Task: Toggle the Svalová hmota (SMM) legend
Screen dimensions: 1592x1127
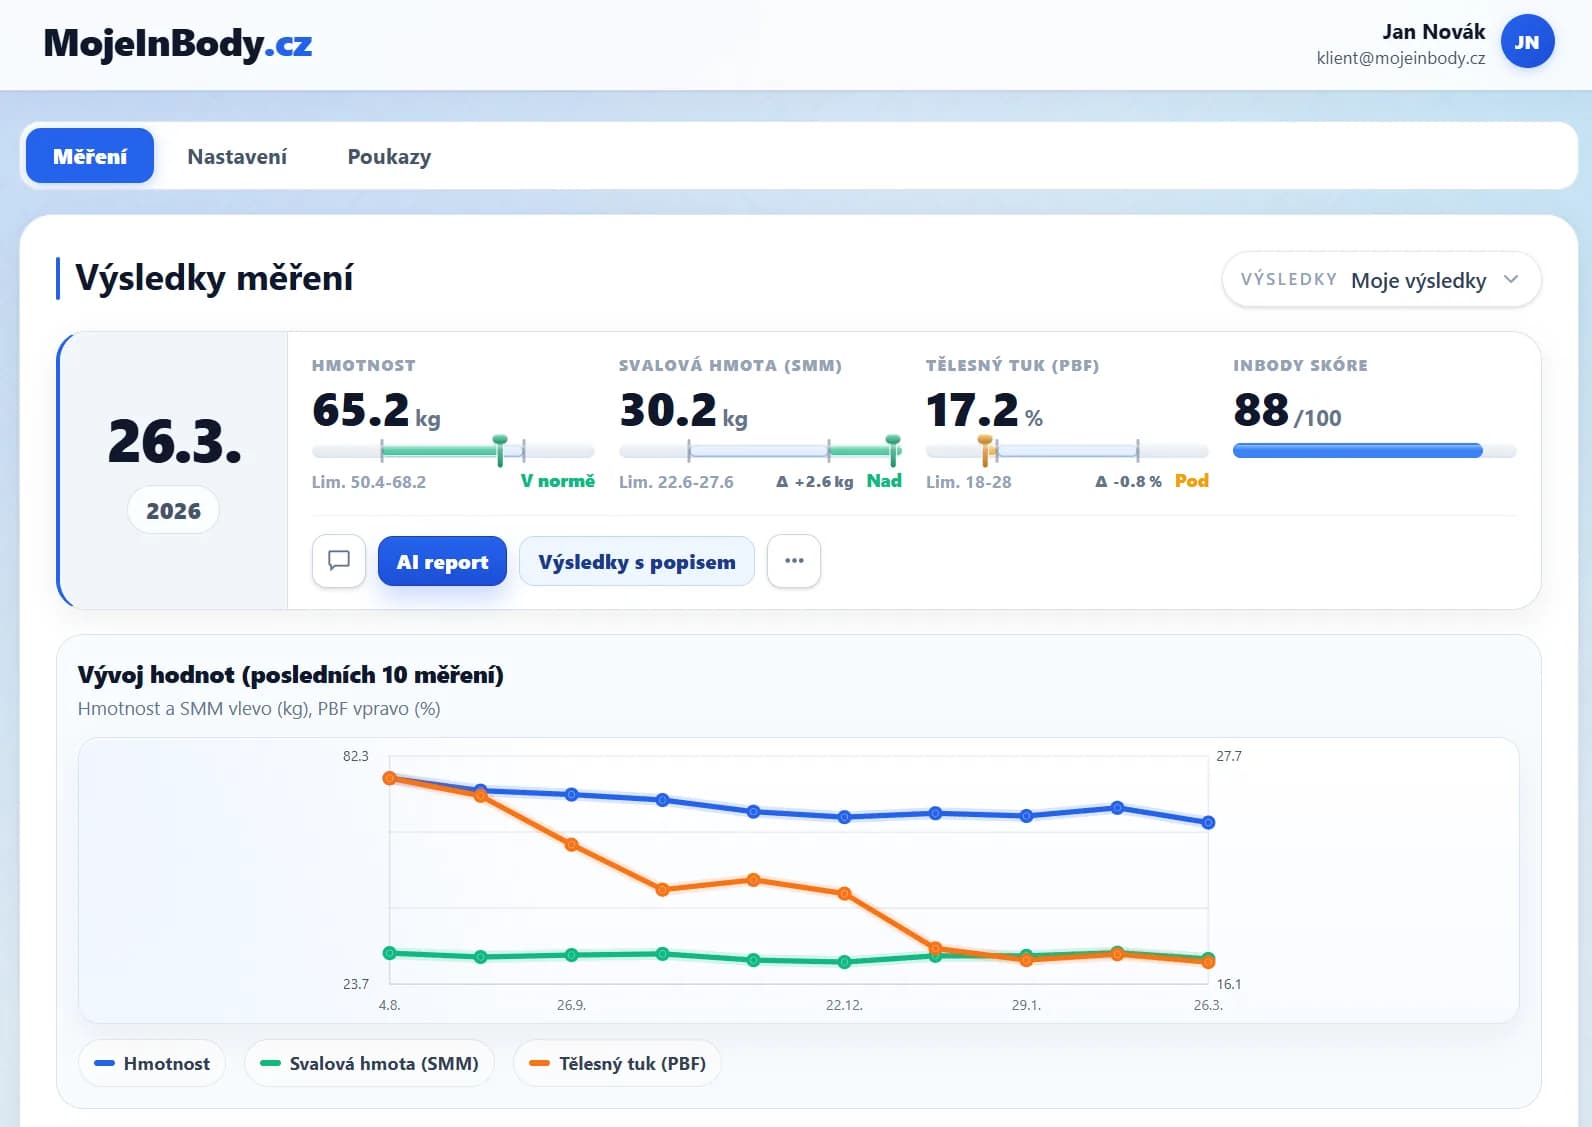Action: click(x=369, y=1063)
